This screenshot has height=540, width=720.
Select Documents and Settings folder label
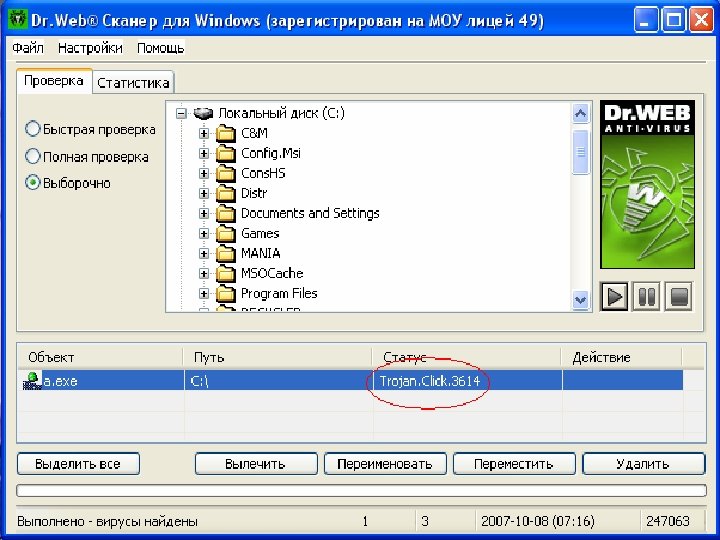tap(310, 214)
